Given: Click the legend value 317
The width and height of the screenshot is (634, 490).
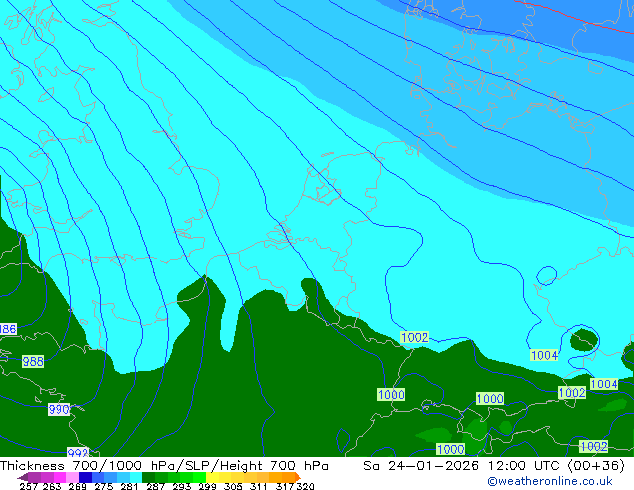Looking at the screenshot, I should [x=285, y=486].
